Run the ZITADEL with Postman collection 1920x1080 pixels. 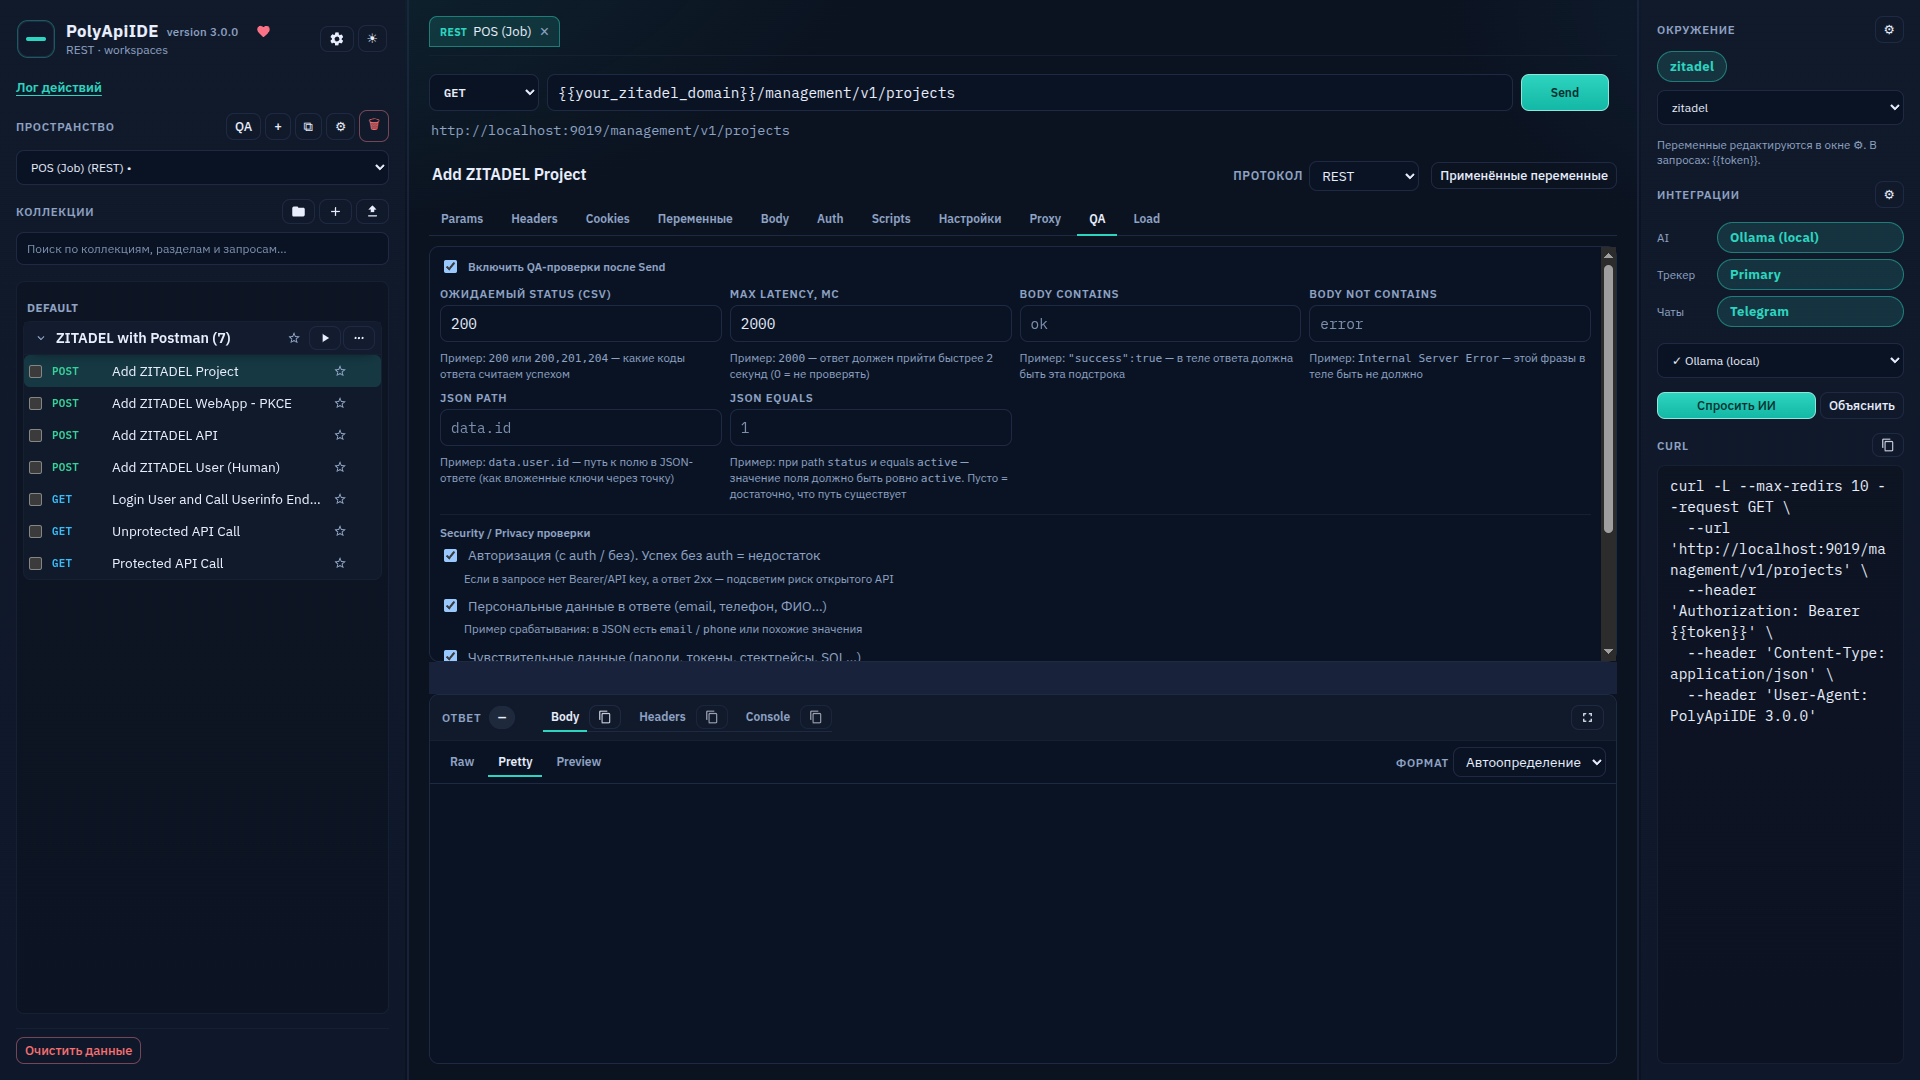[325, 338]
